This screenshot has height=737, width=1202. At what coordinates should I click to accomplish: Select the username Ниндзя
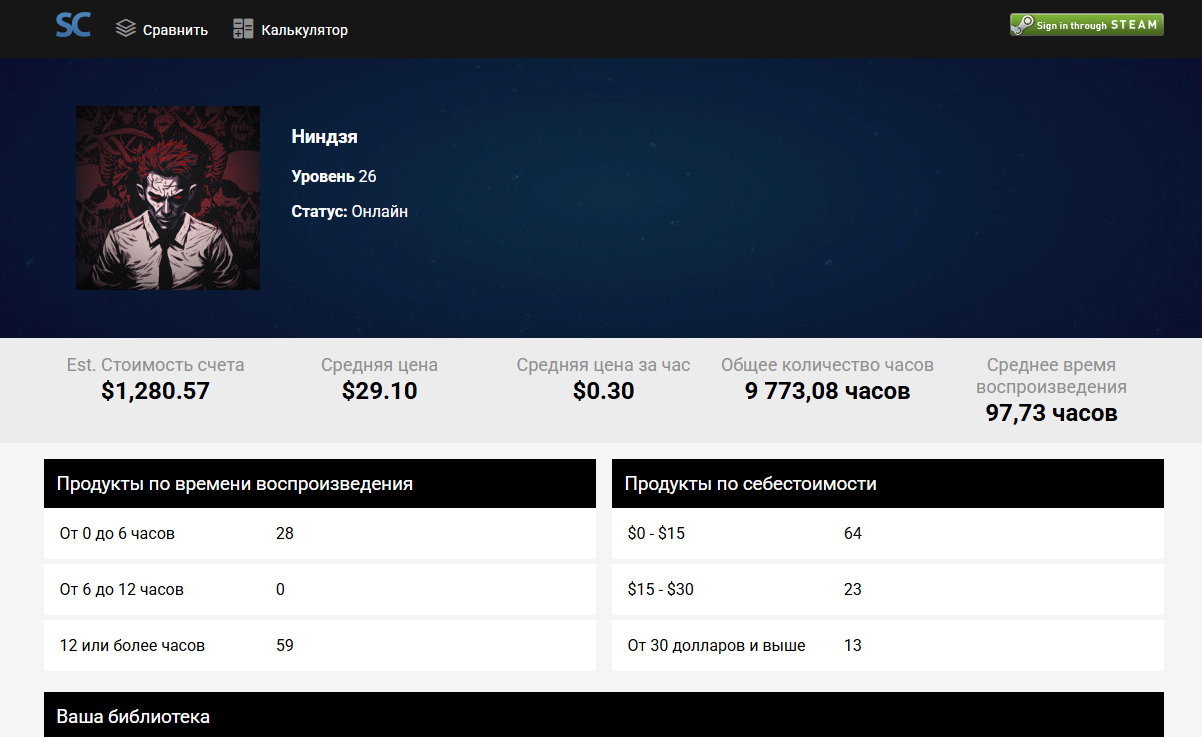click(x=324, y=137)
